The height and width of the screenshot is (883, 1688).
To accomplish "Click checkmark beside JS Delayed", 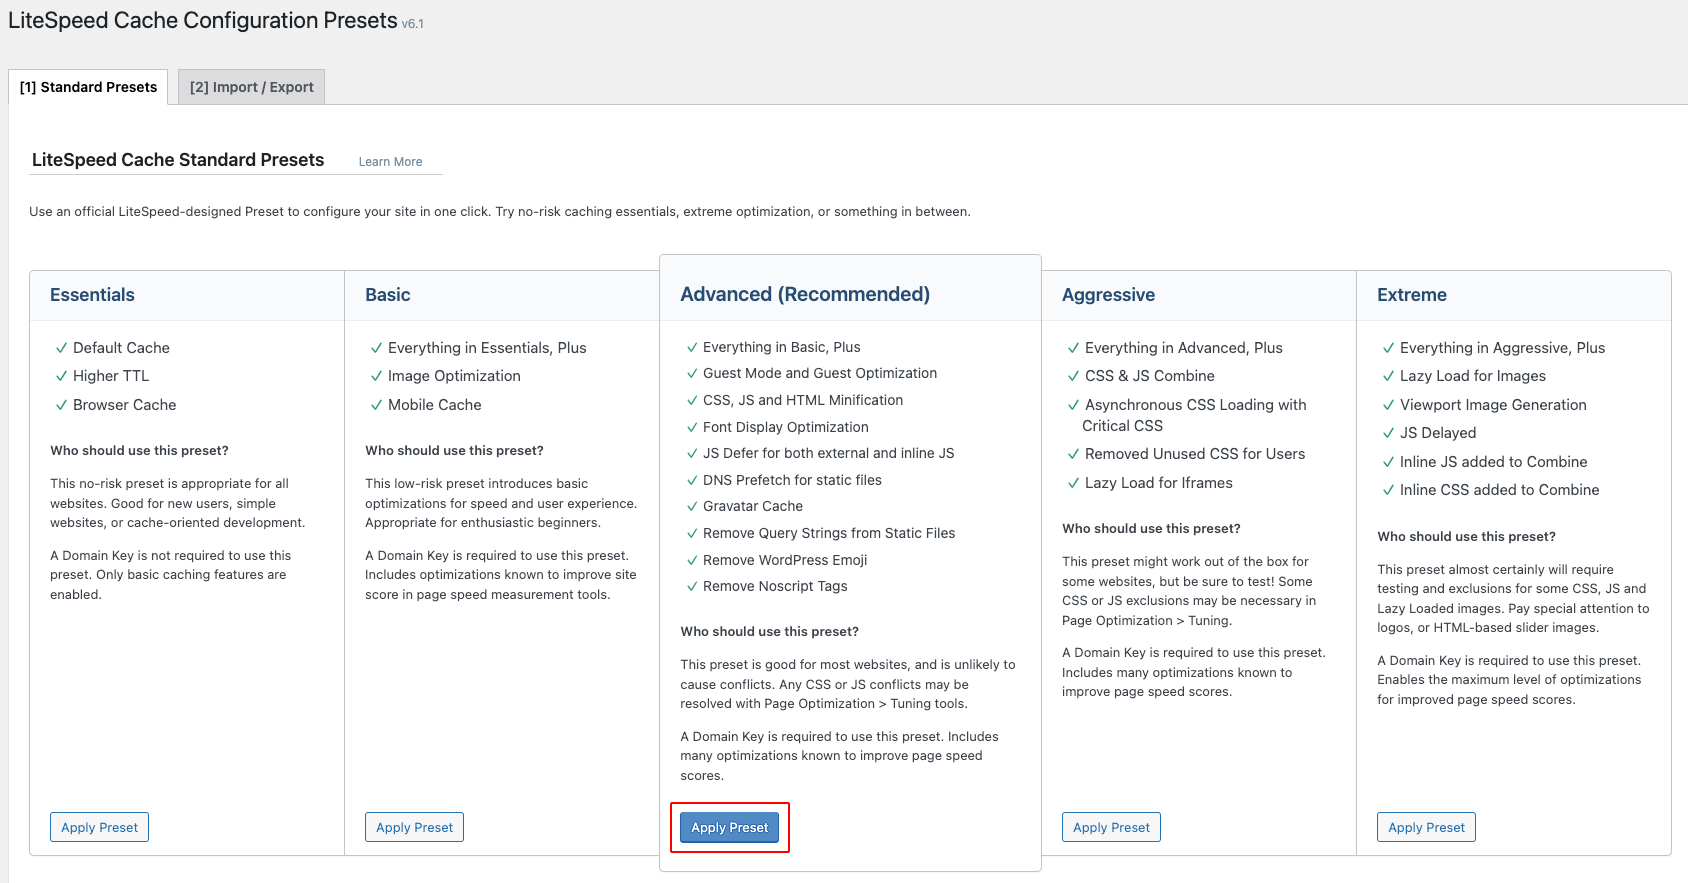I will tap(1388, 434).
